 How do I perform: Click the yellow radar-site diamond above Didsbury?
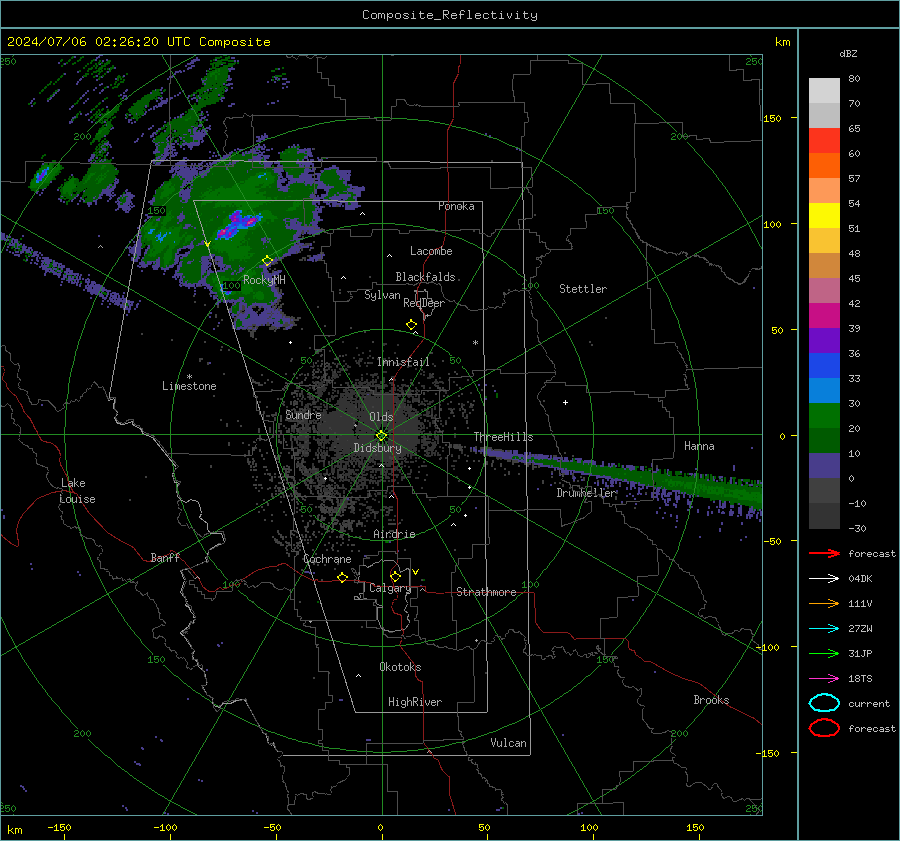tap(382, 436)
